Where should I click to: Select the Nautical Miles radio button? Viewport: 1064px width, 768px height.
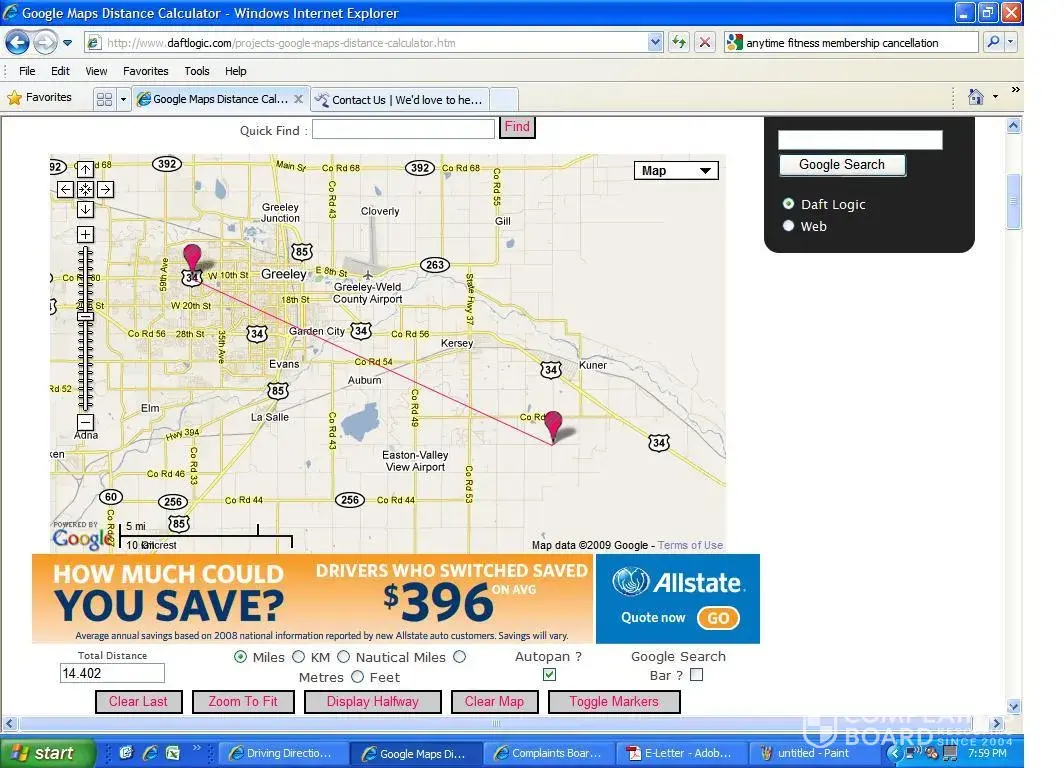343,657
